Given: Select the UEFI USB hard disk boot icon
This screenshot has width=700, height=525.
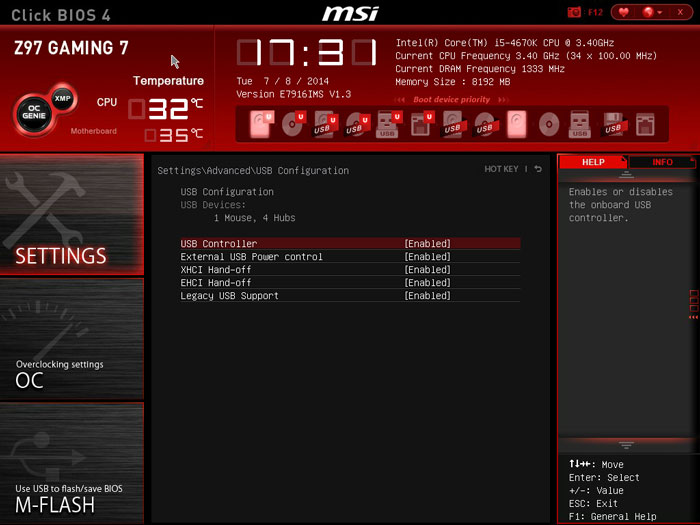Looking at the screenshot, I should [x=325, y=124].
